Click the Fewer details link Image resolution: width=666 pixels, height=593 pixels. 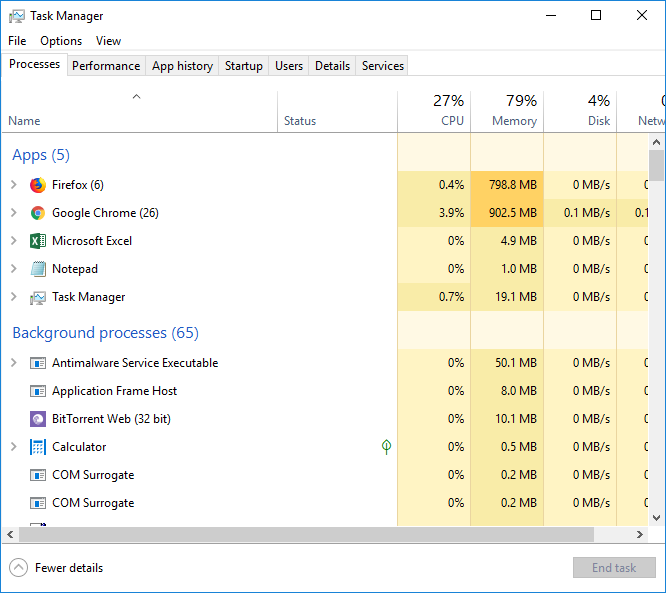click(x=69, y=568)
